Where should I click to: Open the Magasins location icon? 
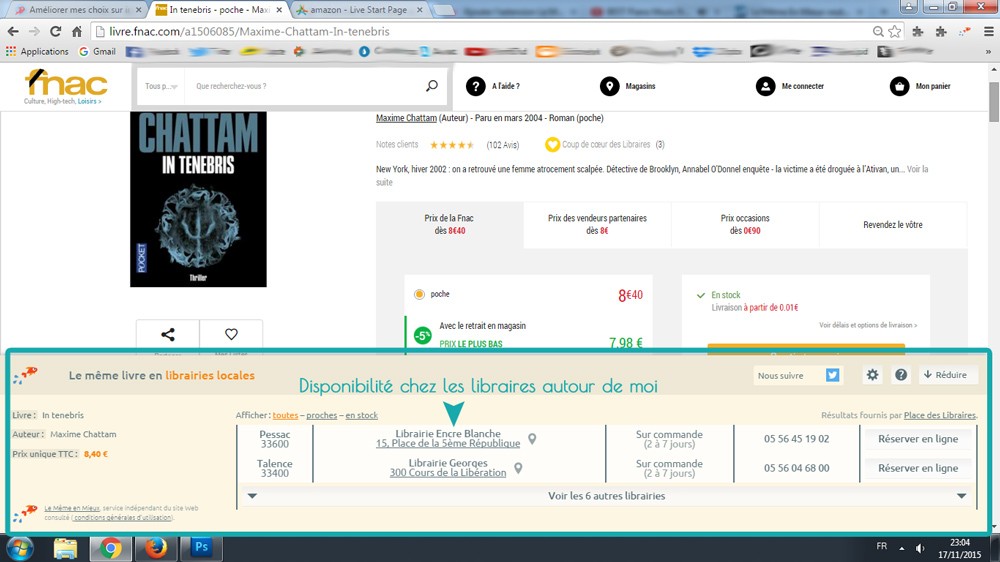pyautogui.click(x=609, y=86)
